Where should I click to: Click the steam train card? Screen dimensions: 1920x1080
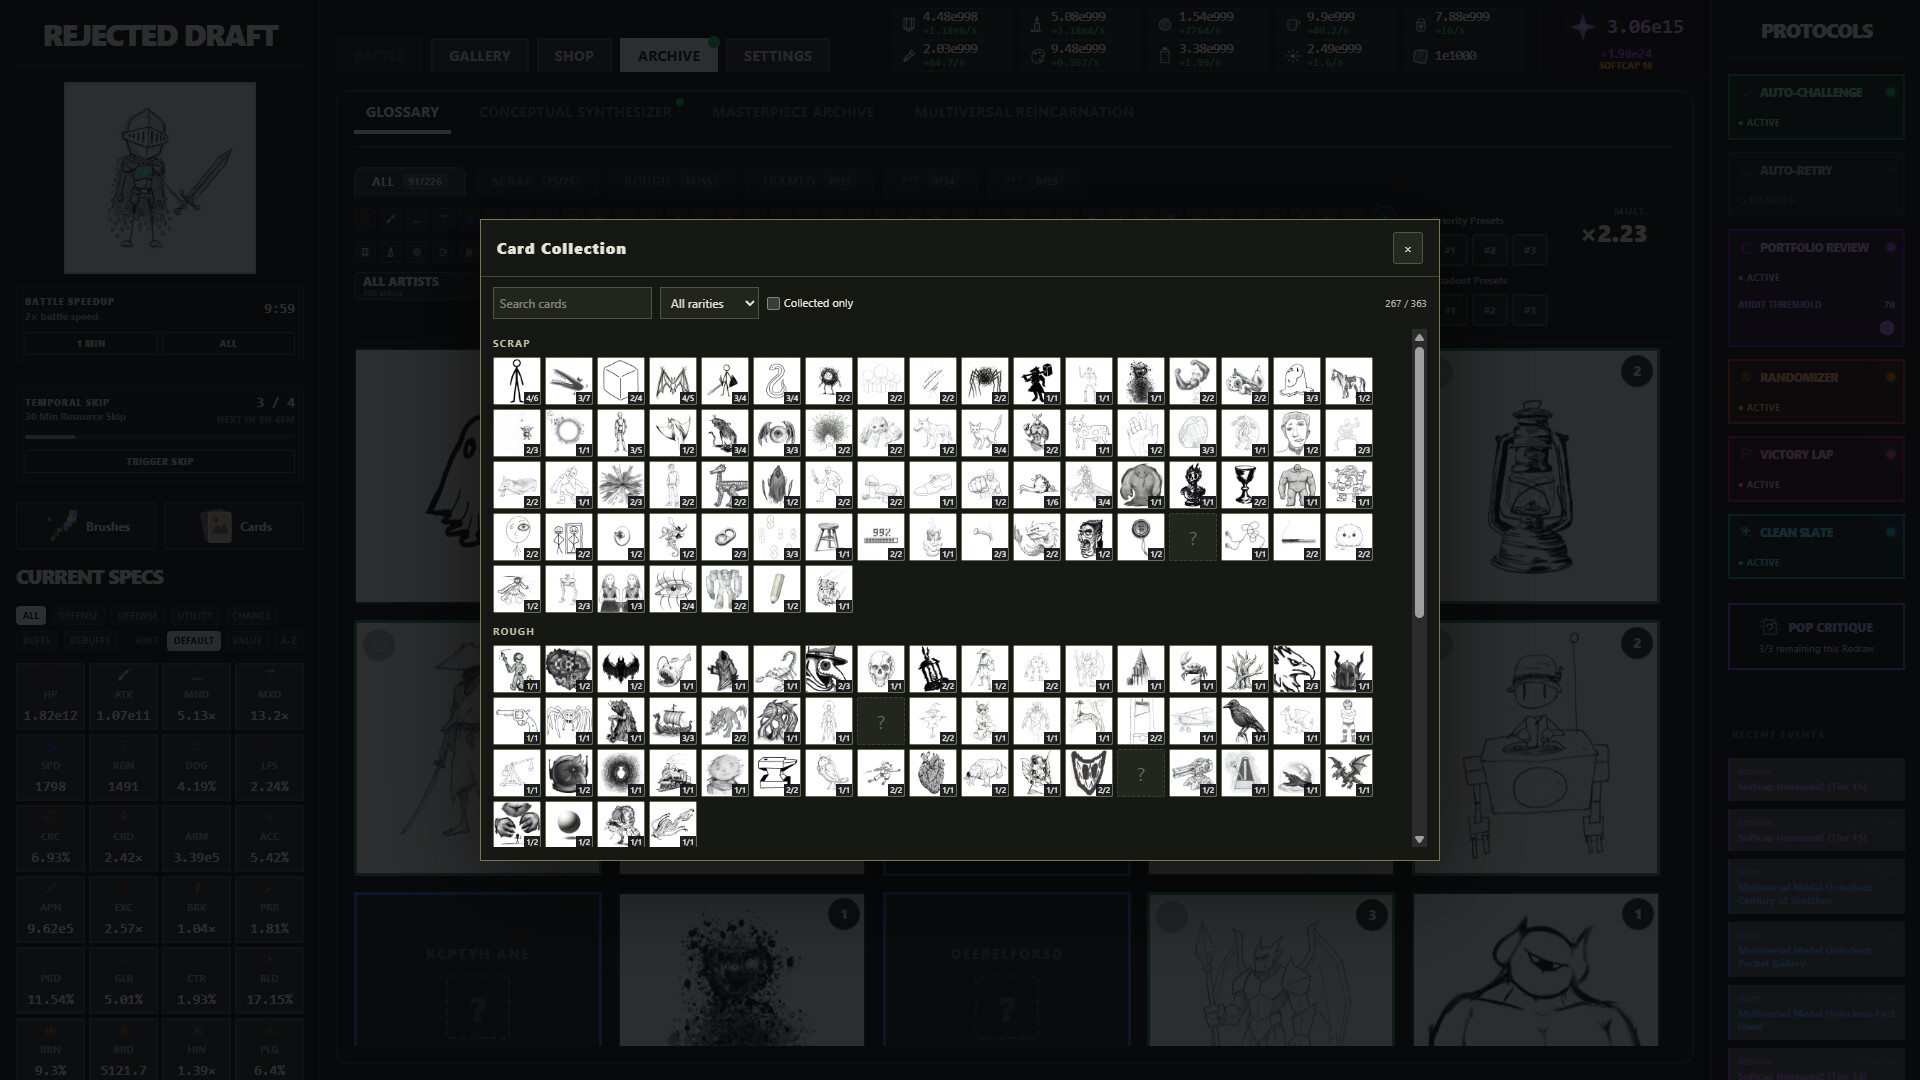click(x=673, y=773)
